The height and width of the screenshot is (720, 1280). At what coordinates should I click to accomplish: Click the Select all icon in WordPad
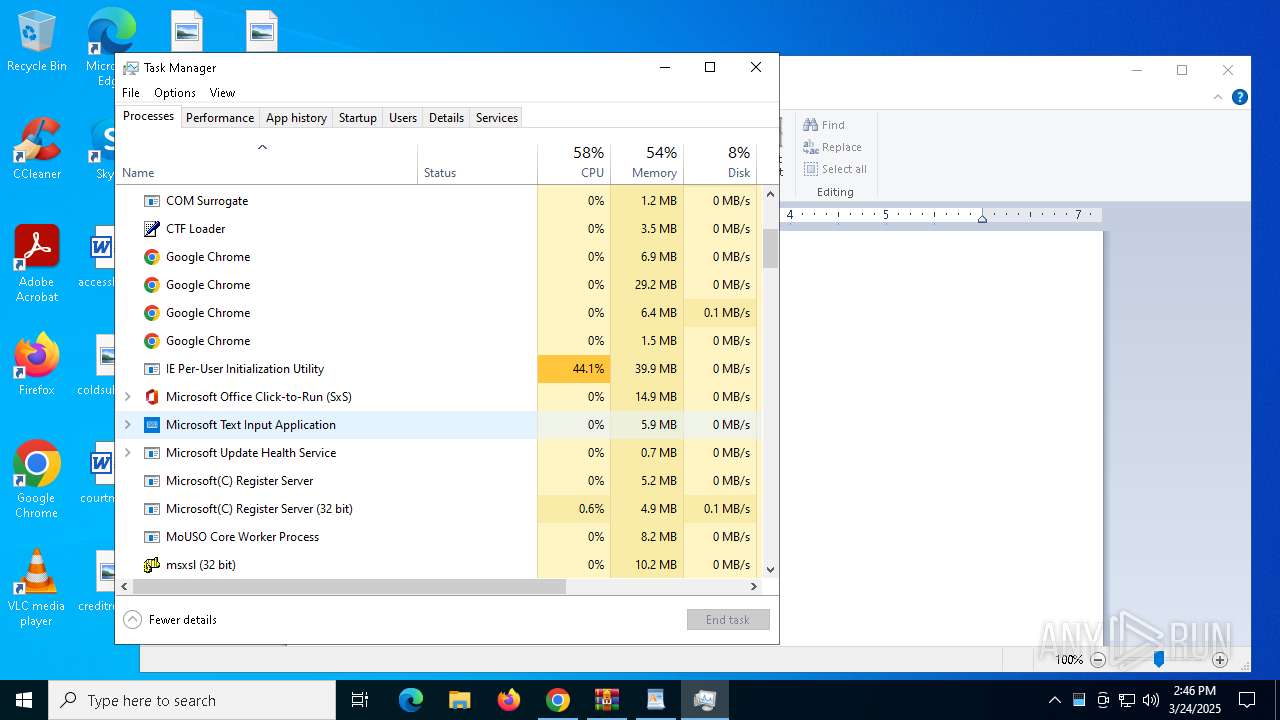tap(811, 169)
